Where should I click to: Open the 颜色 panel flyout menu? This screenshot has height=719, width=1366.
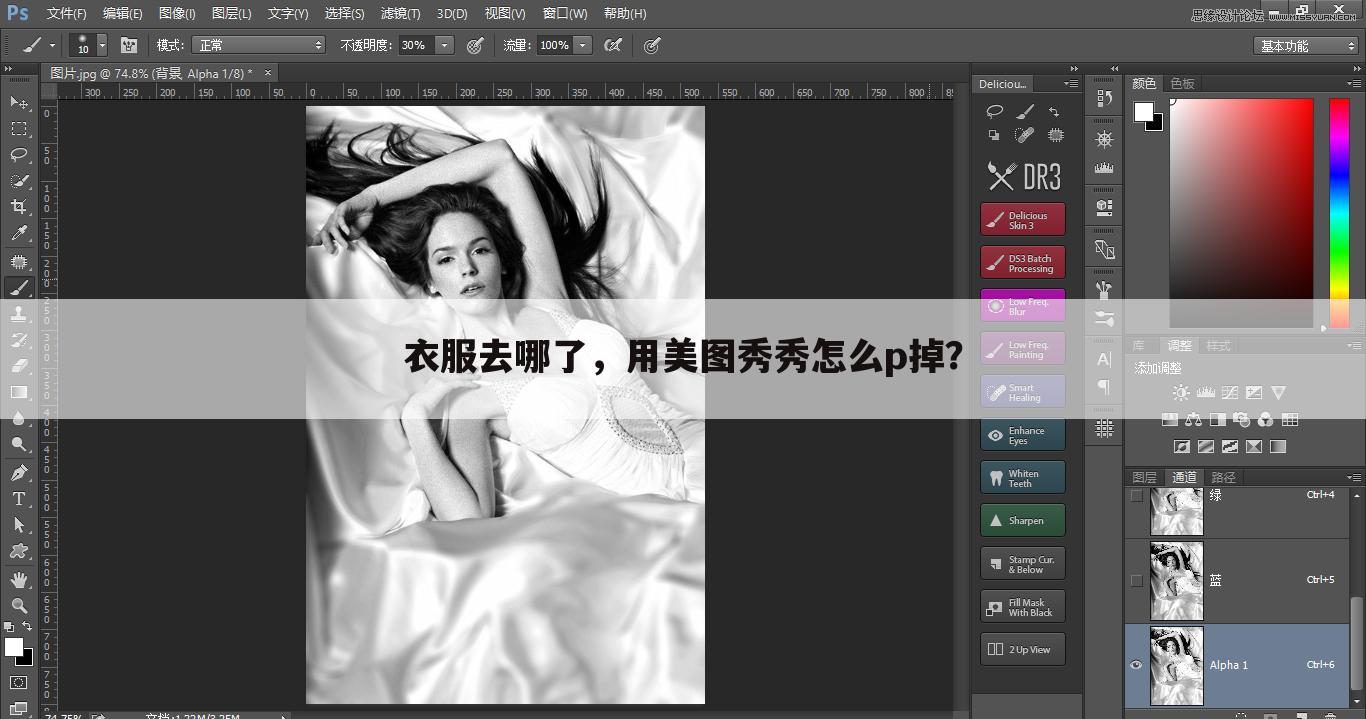1354,84
